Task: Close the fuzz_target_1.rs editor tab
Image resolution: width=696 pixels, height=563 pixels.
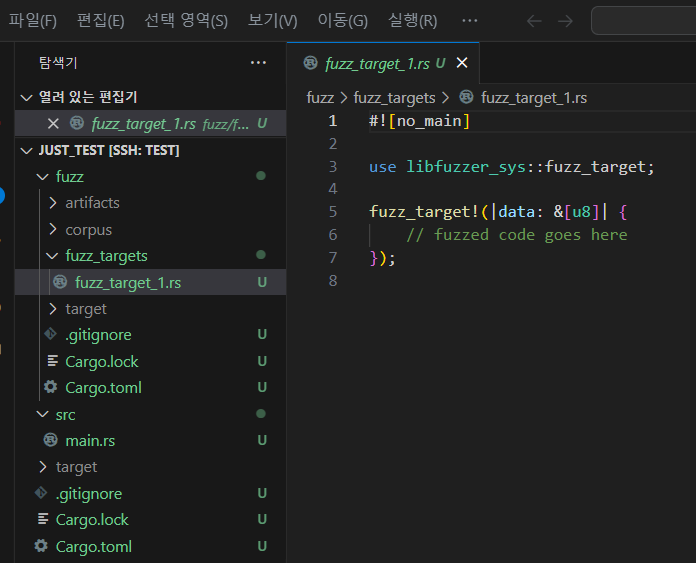Action: [x=462, y=63]
